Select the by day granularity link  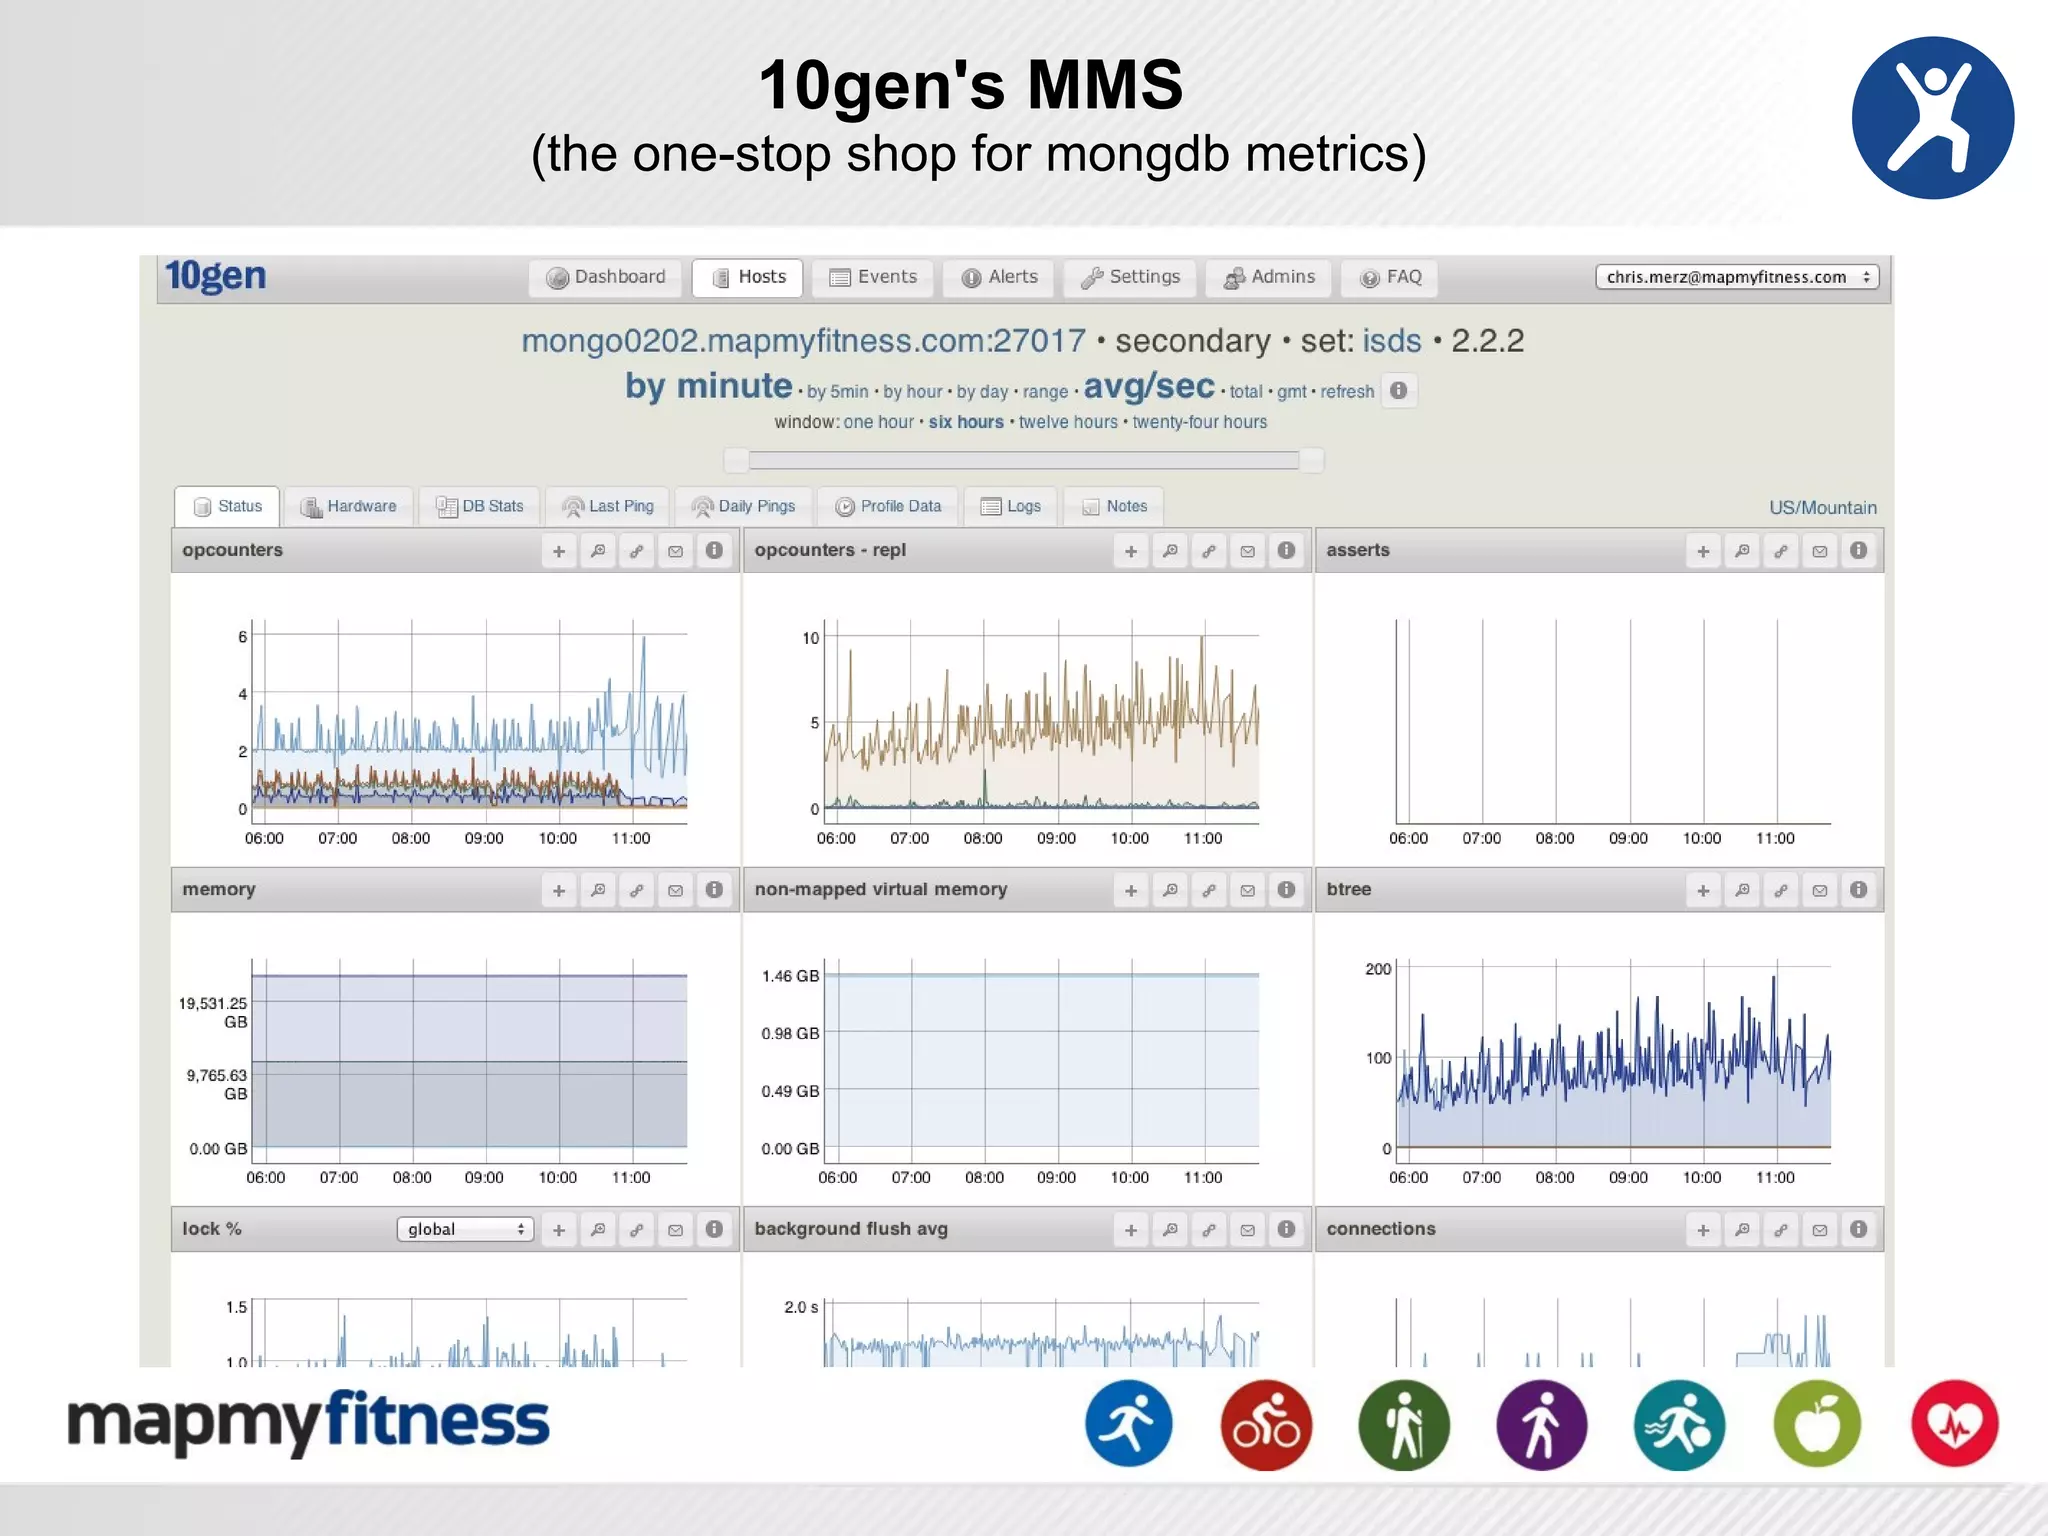[982, 392]
